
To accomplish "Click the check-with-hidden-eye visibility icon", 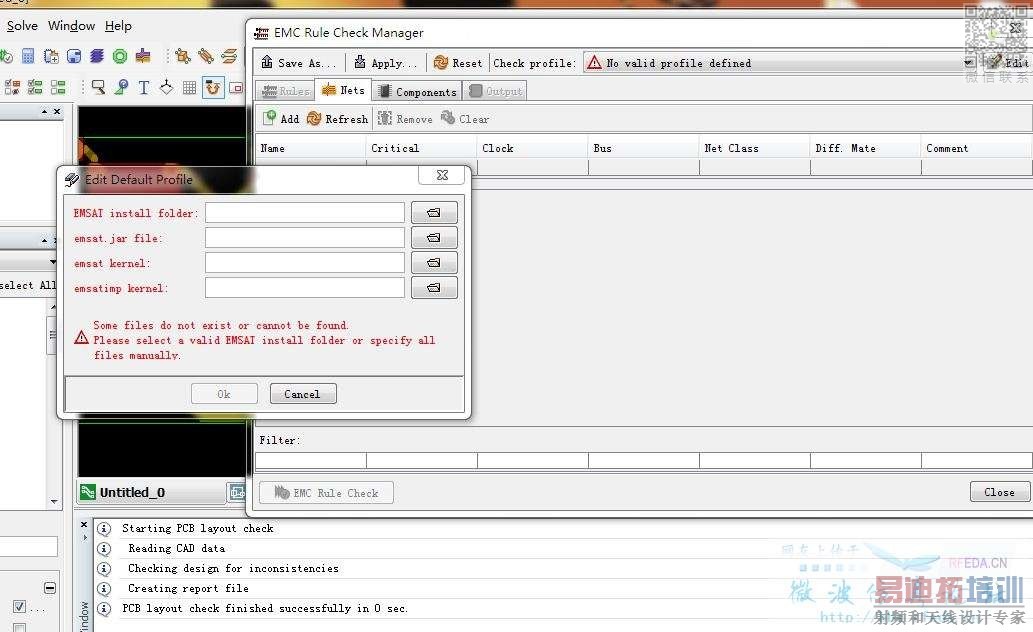I will coord(12,87).
